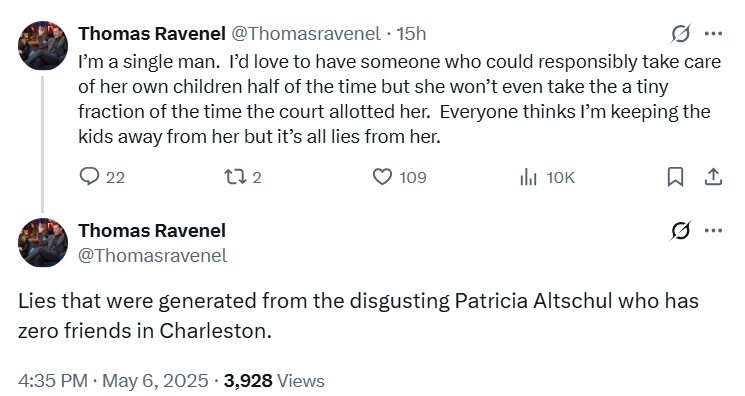Retweet the first Thomas Ravenel tweet
The image size is (745, 396).
[235, 177]
